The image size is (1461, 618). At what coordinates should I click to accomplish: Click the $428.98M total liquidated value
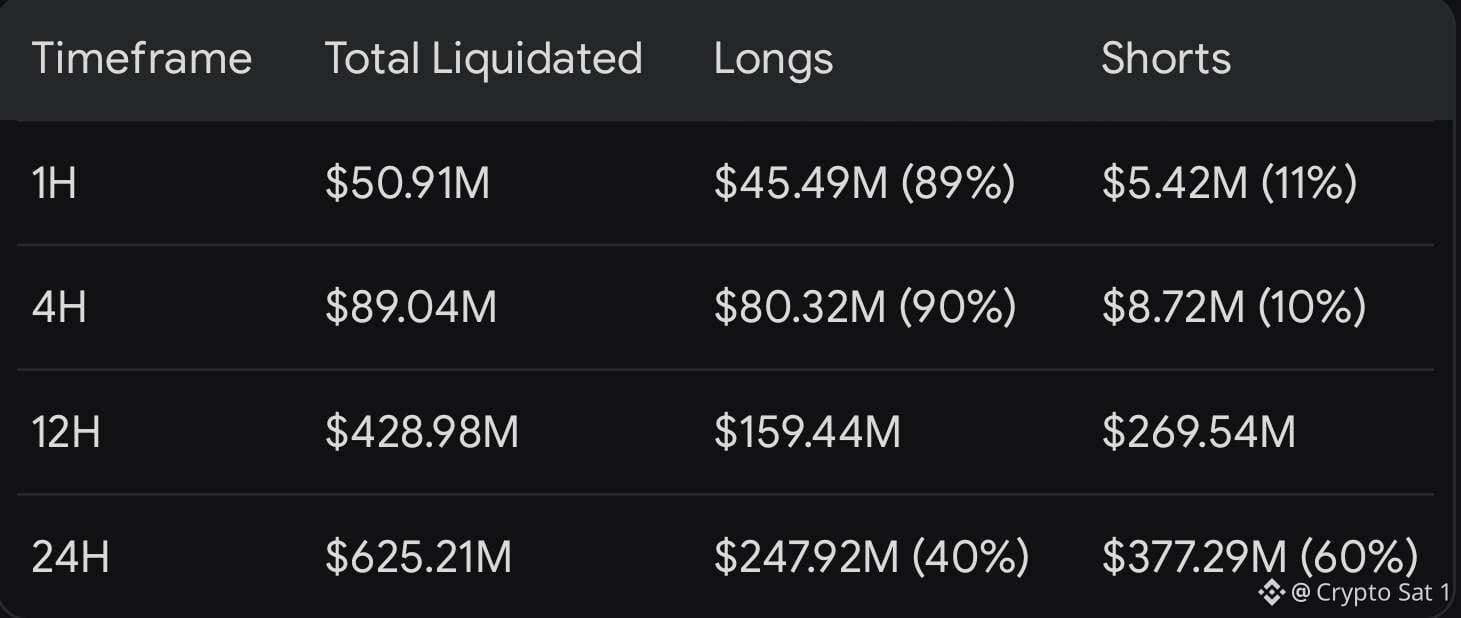click(x=422, y=433)
